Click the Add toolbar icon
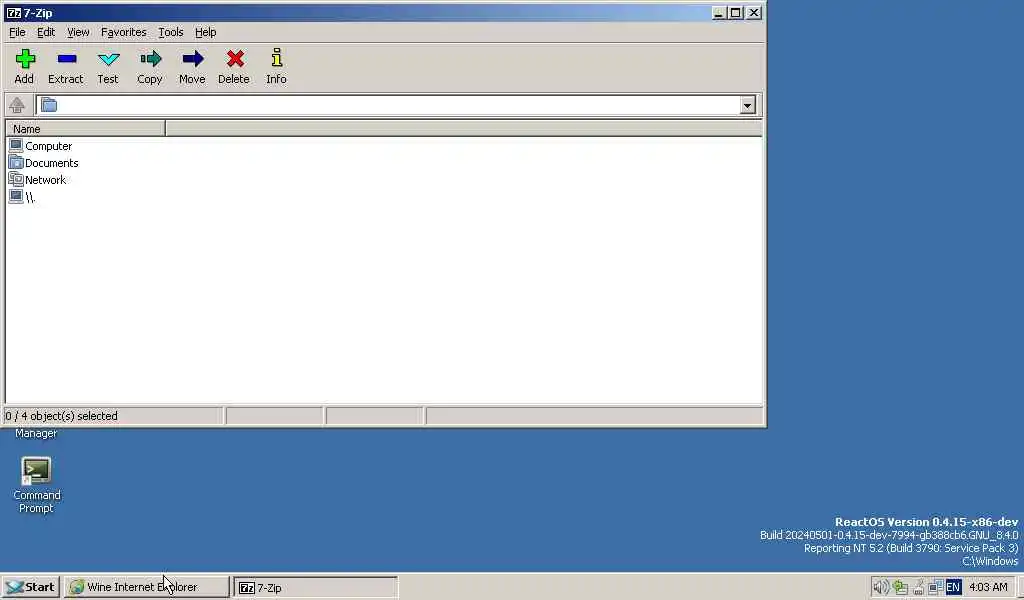1024x600 pixels. click(25, 59)
